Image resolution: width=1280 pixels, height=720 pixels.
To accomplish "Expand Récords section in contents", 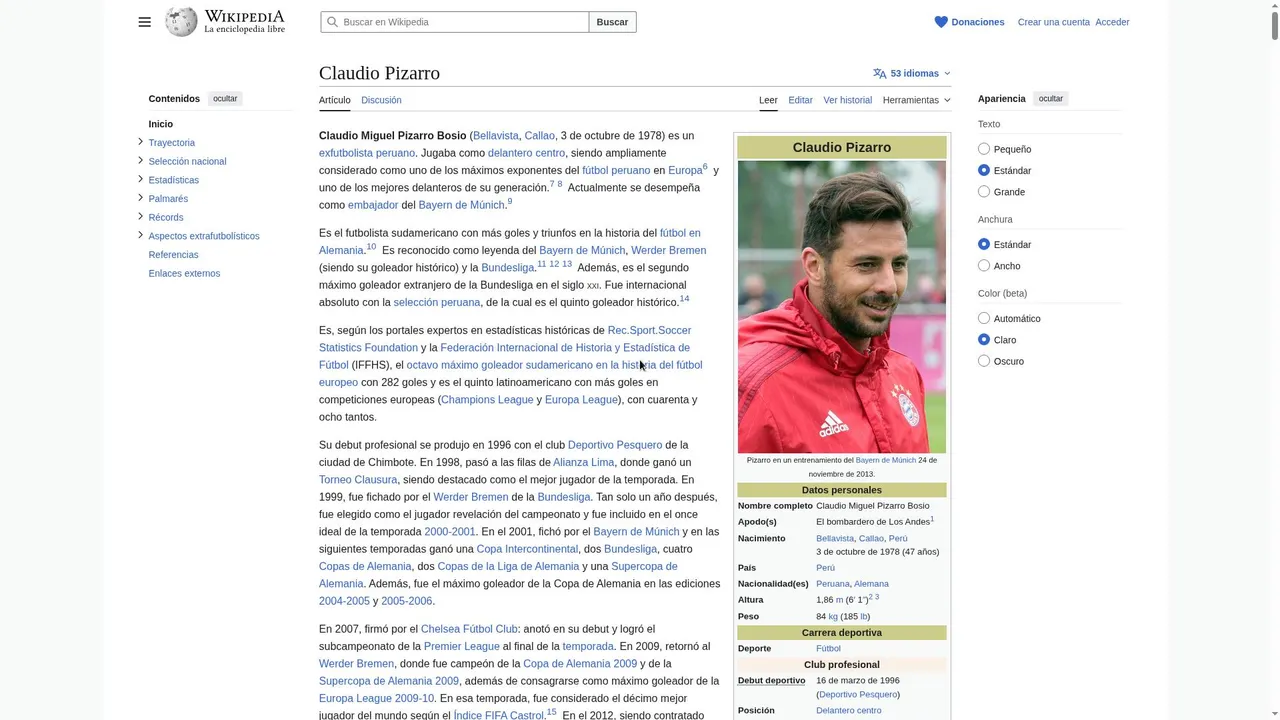I will (140, 216).
